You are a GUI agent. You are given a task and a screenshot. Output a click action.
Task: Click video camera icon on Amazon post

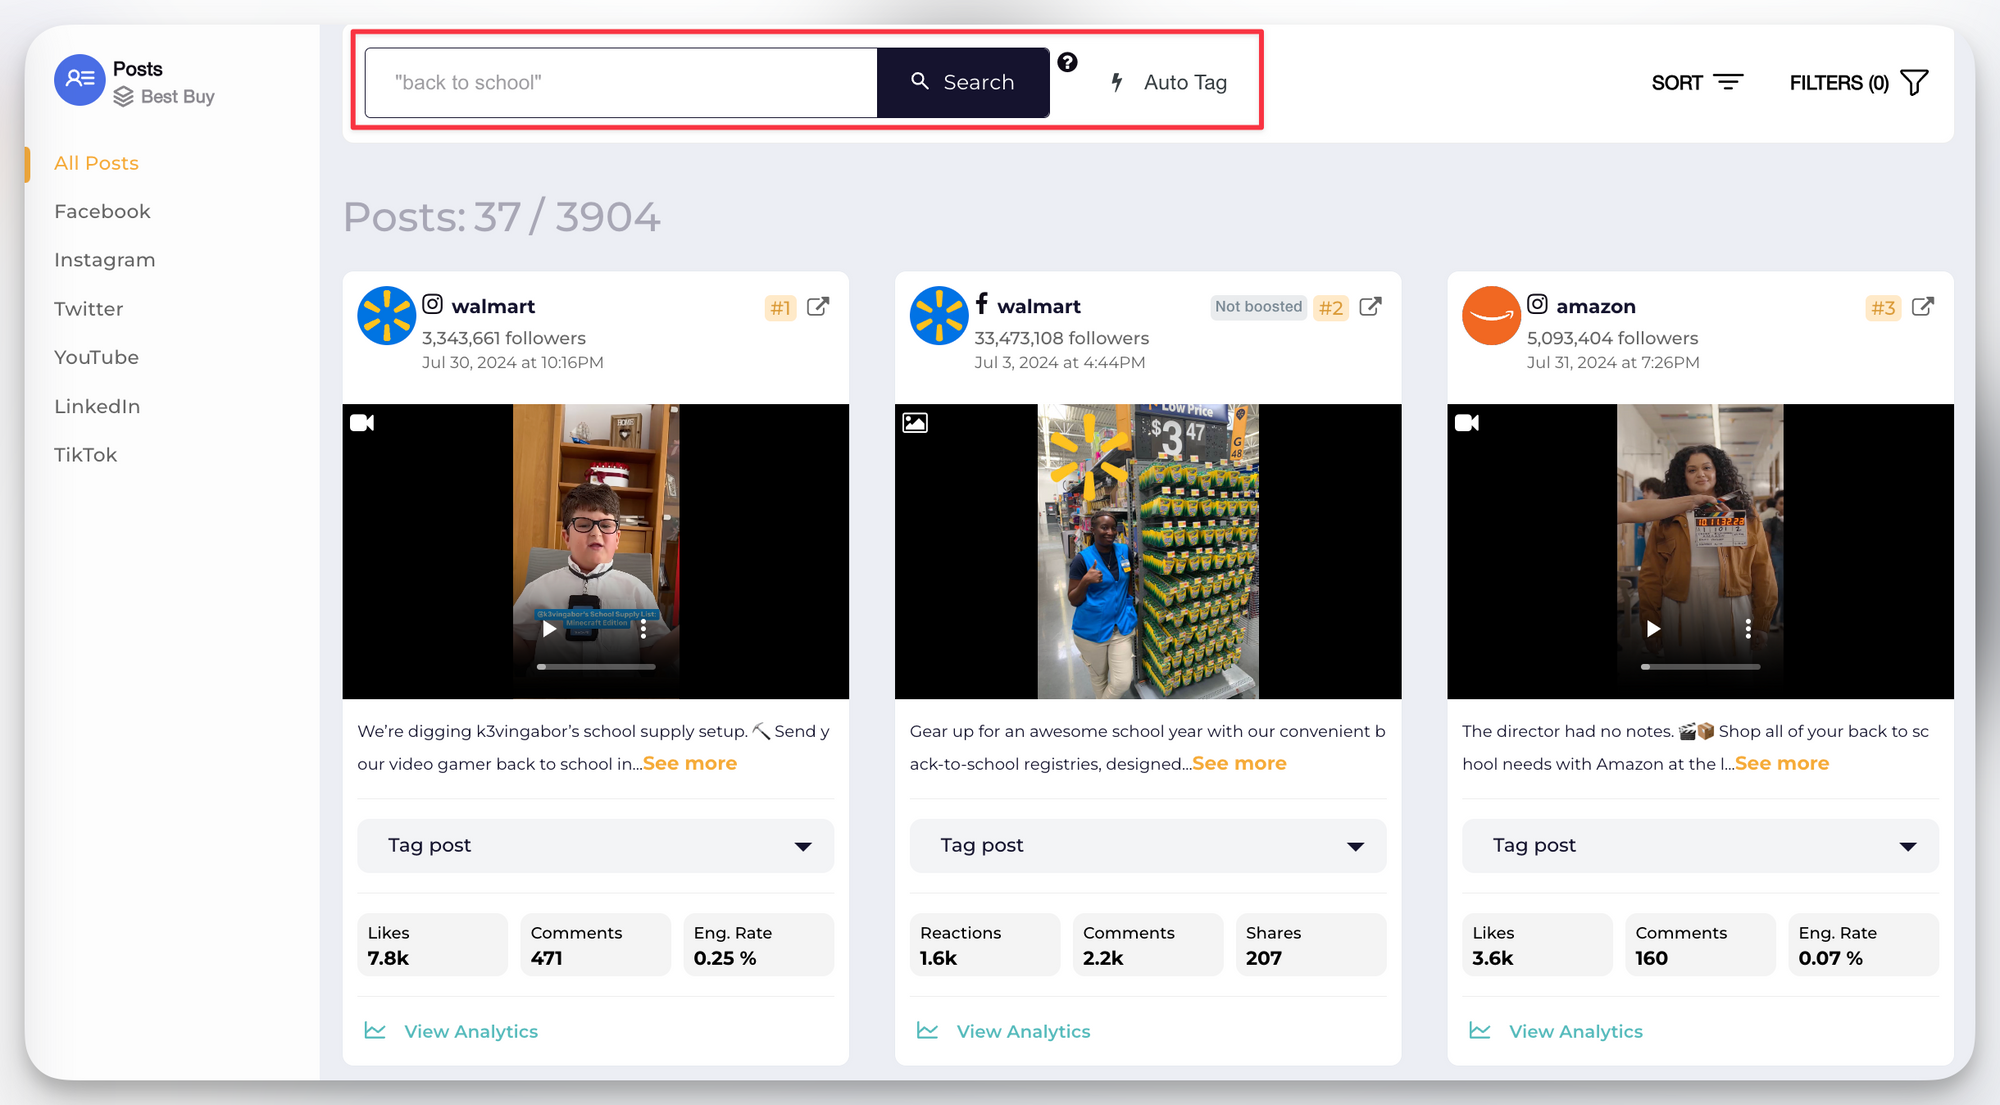point(1467,423)
